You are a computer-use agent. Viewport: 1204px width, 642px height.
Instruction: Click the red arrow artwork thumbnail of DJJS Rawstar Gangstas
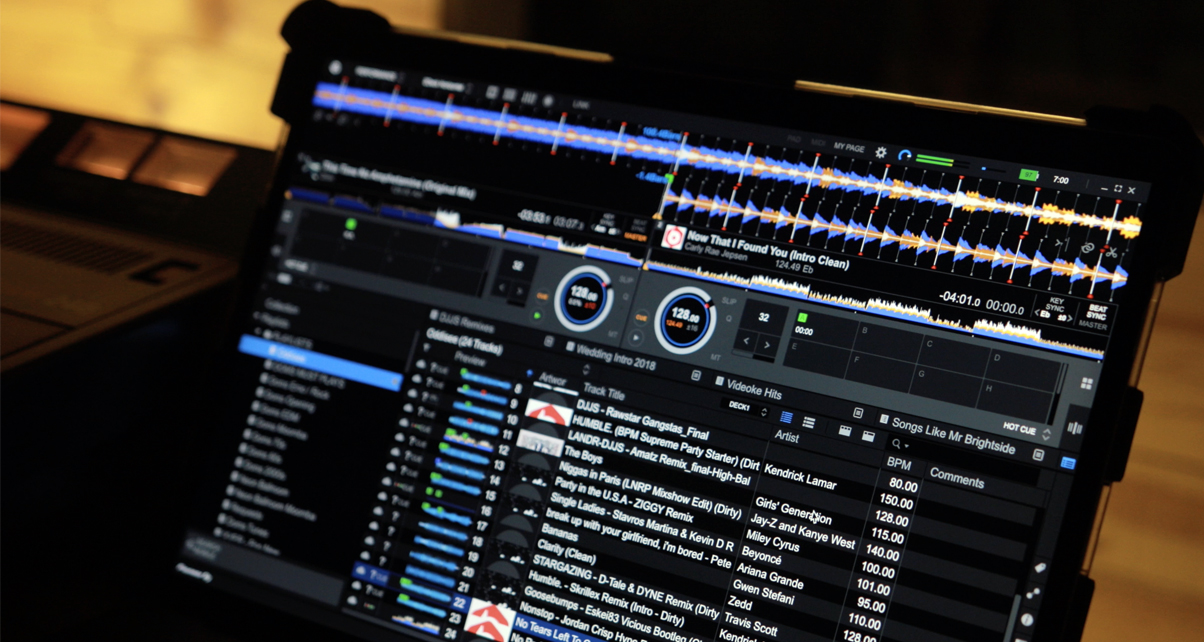point(550,412)
